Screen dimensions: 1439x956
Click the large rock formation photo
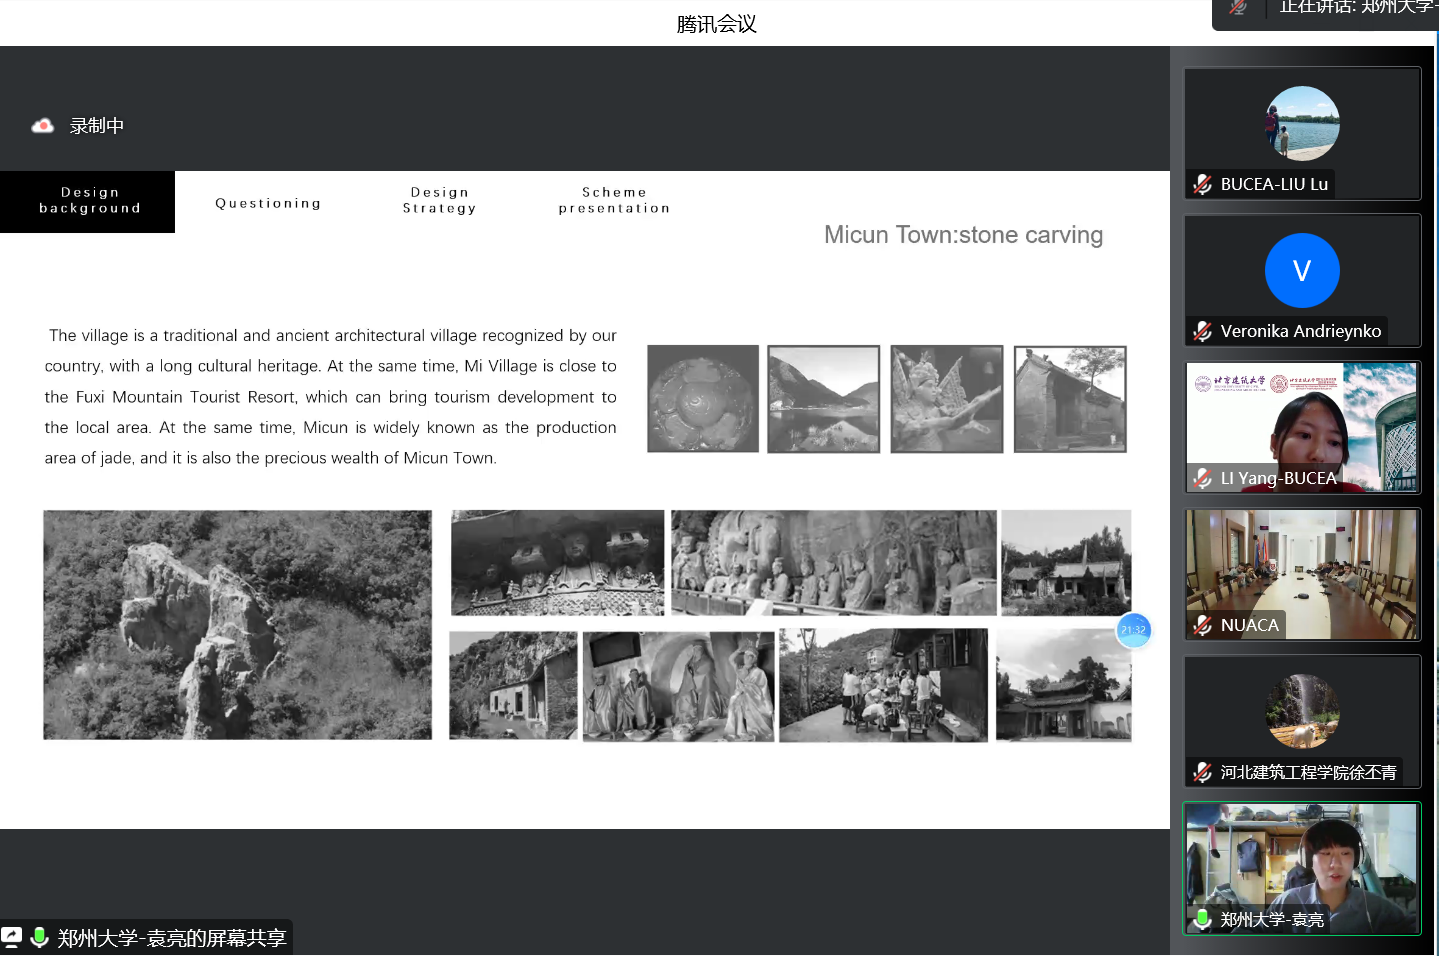click(x=237, y=625)
